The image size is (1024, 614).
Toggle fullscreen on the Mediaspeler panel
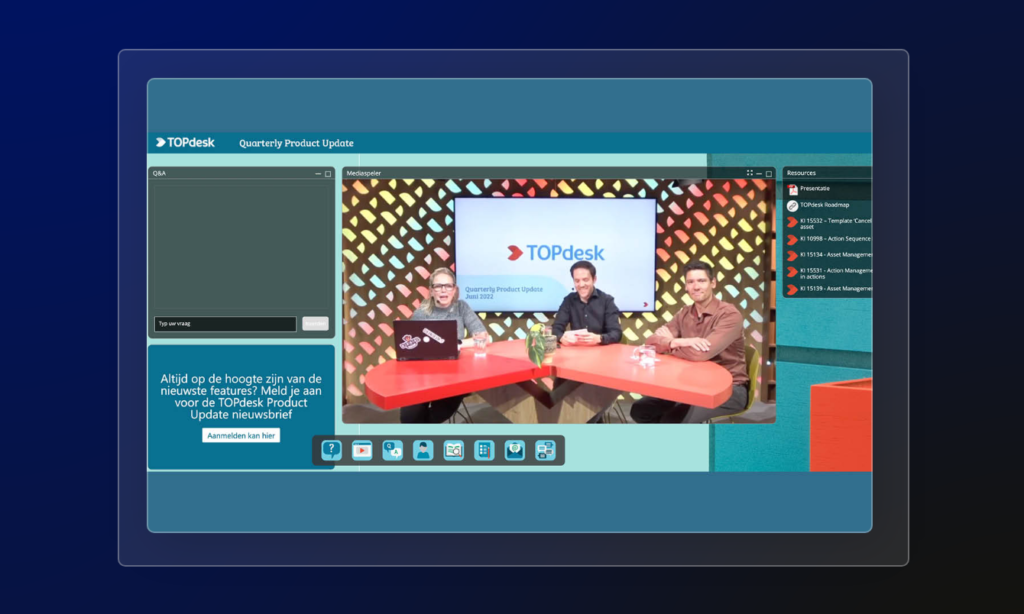750,173
